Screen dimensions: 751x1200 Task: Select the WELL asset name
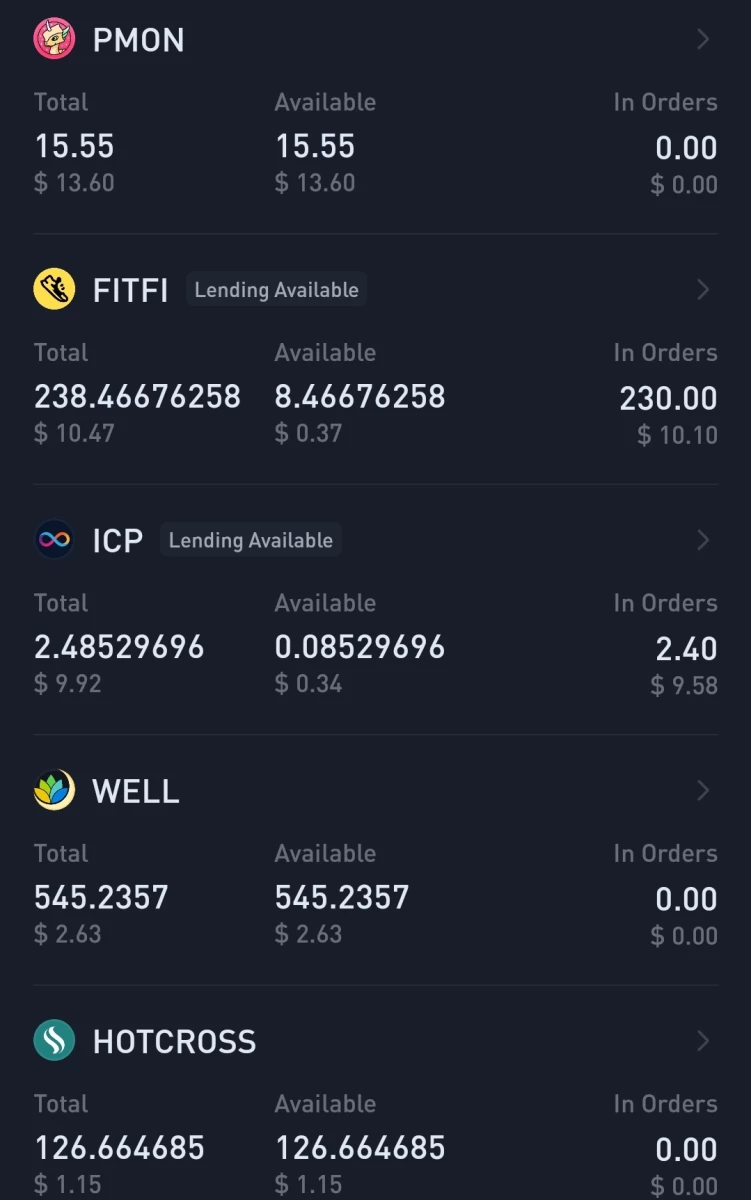tap(135, 792)
